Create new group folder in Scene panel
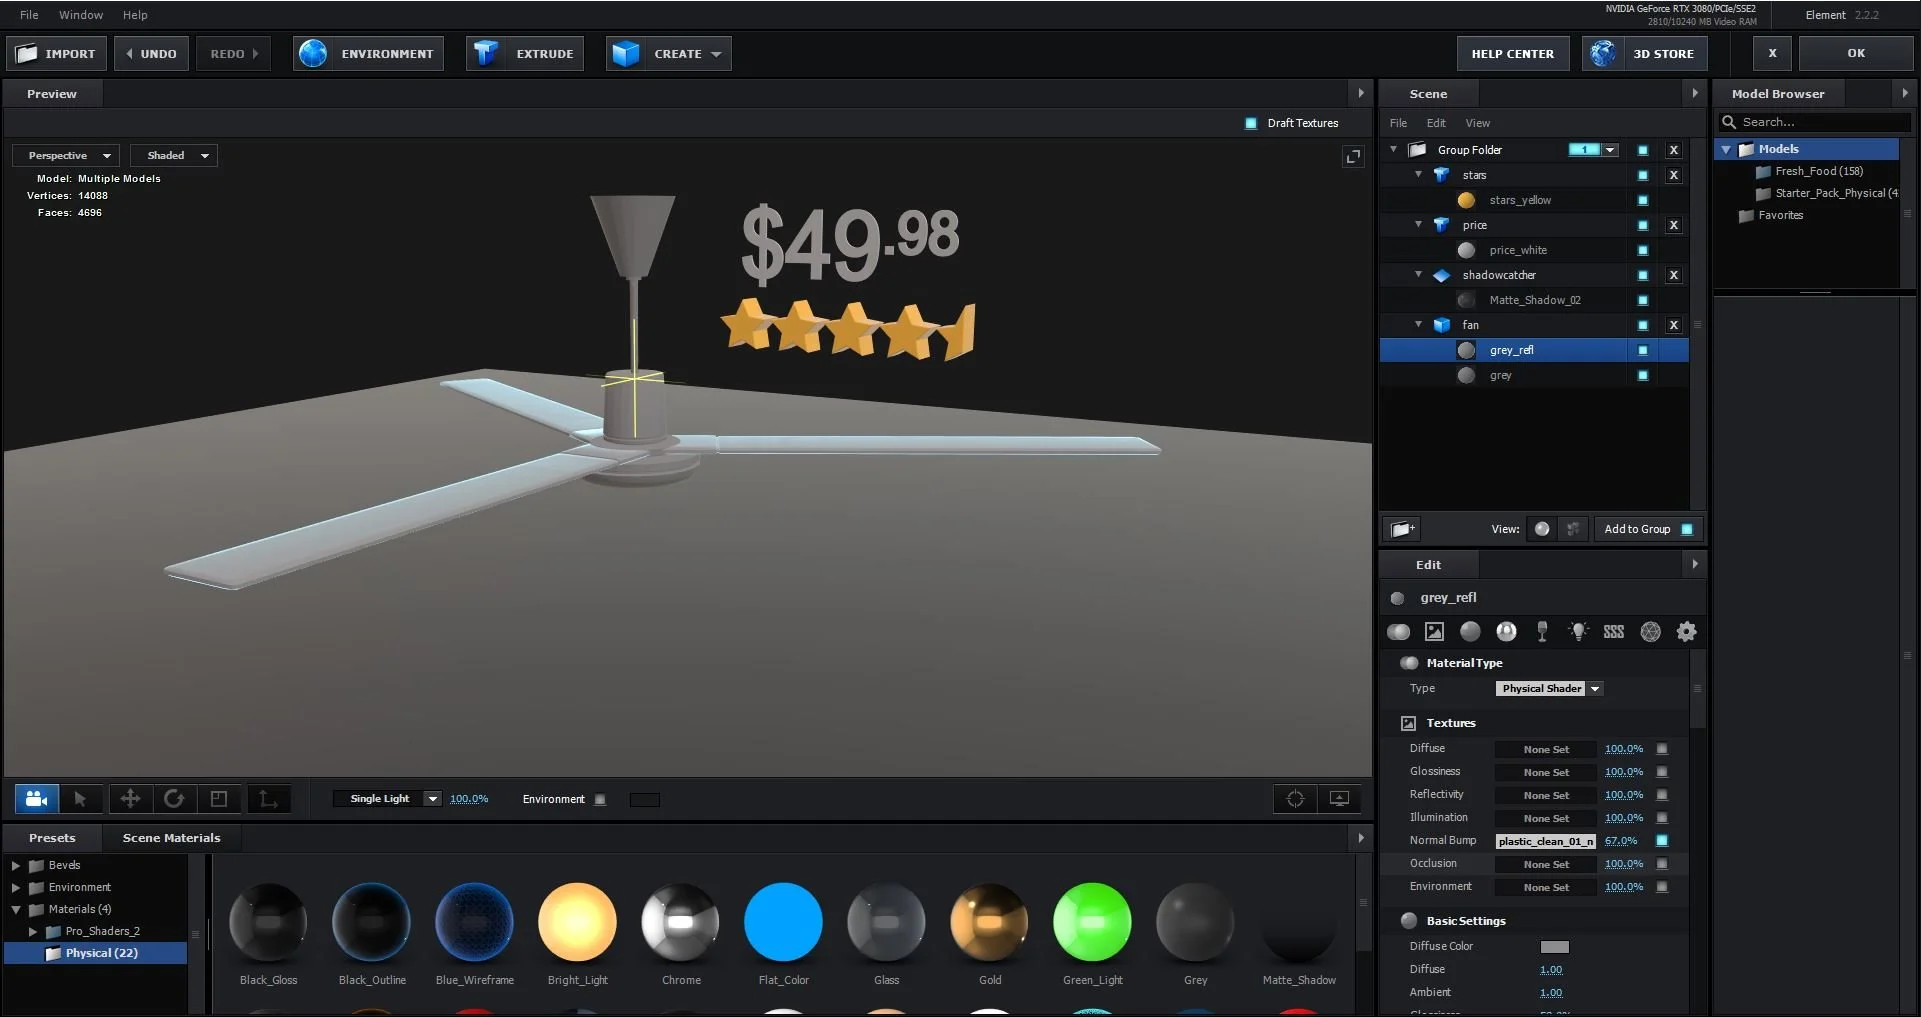Viewport: 1921px width, 1017px height. click(1402, 529)
